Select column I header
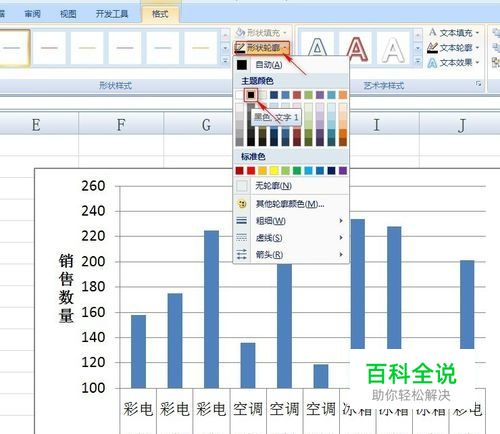This screenshot has width=500, height=434. 377,125
